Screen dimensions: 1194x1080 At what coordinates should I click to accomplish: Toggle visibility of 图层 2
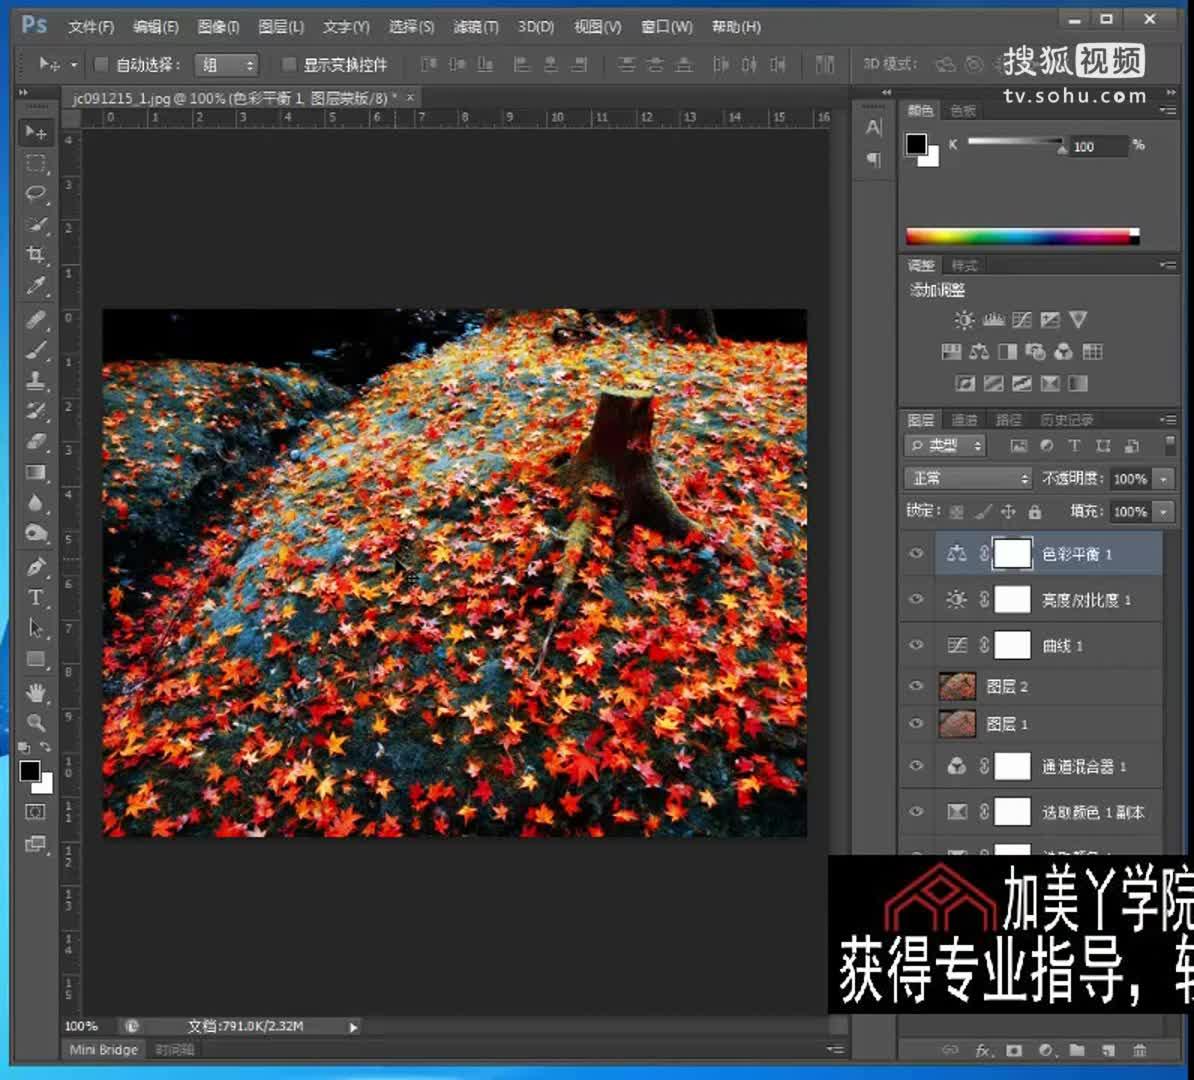tap(916, 686)
